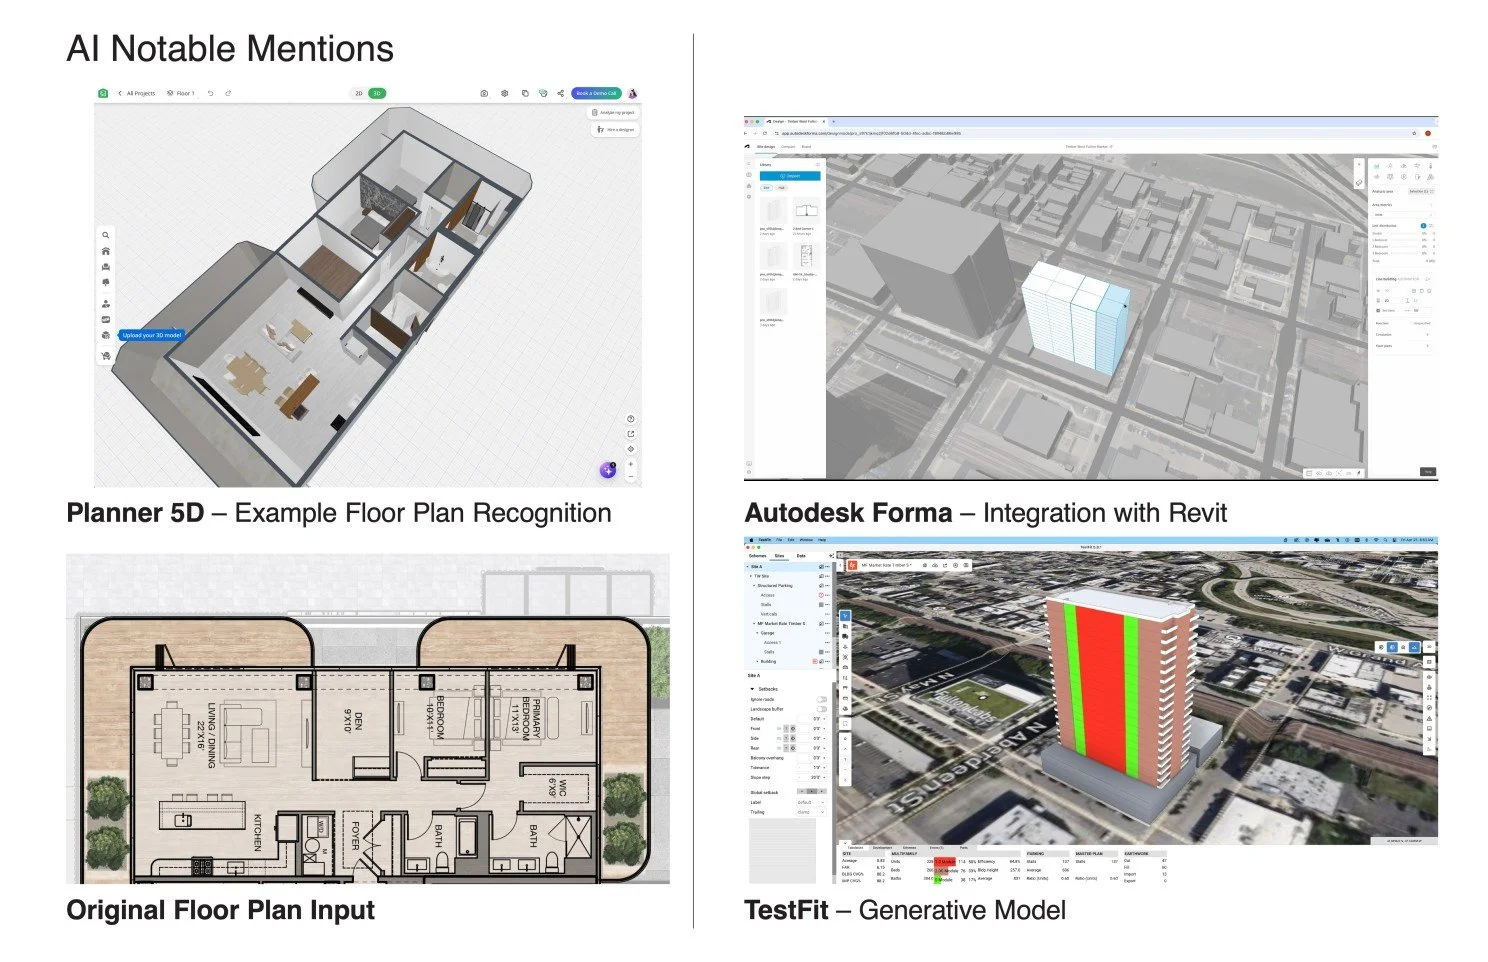This screenshot has width=1488, height=962.
Task: Bookmark the Forma page with star icon
Action: pyautogui.click(x=1413, y=133)
